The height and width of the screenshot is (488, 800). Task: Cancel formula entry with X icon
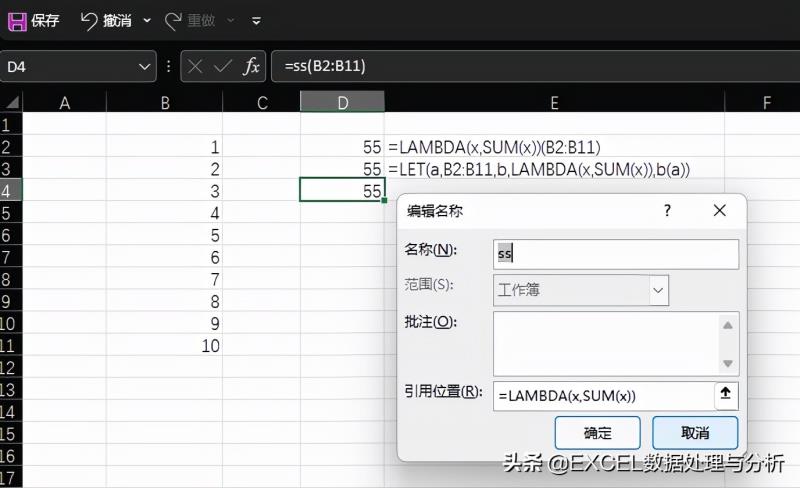195,66
